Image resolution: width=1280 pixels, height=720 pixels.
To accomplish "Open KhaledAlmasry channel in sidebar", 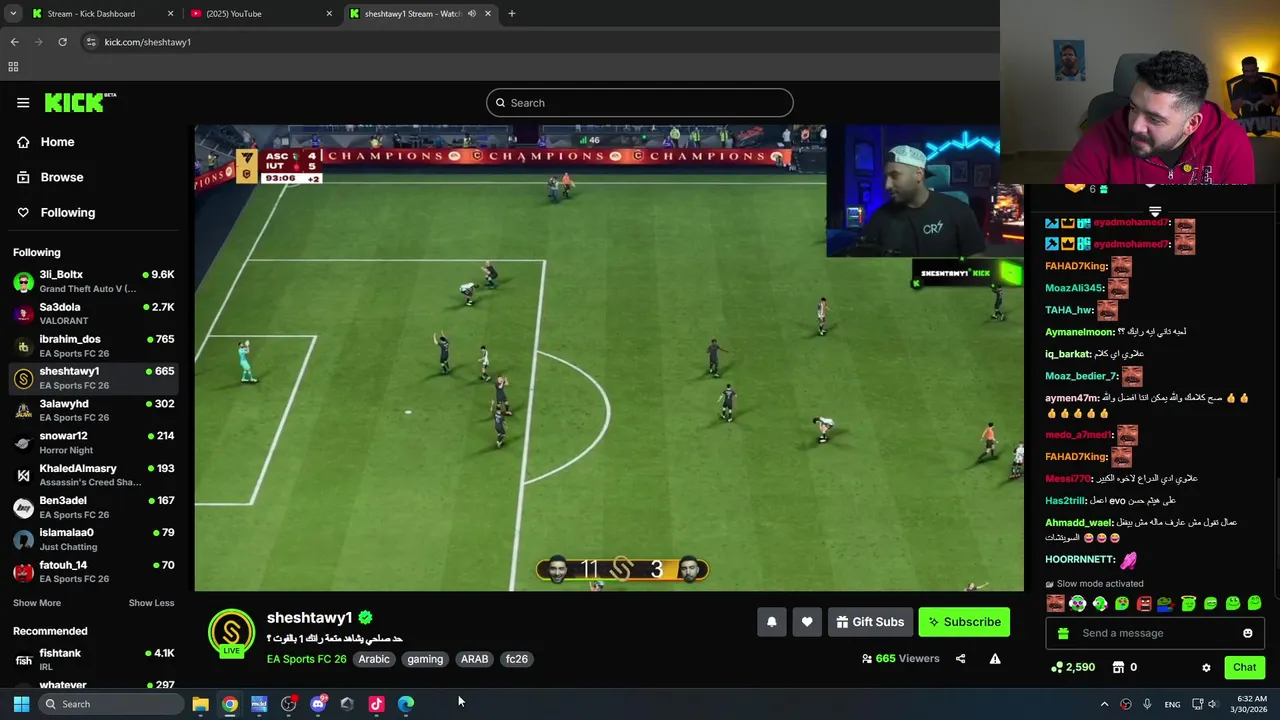I will [94, 475].
